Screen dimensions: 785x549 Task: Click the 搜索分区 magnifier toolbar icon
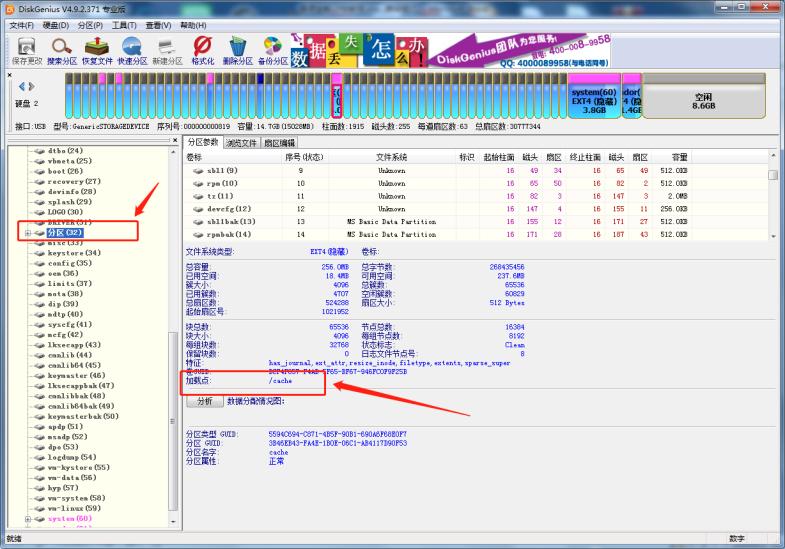pos(62,50)
